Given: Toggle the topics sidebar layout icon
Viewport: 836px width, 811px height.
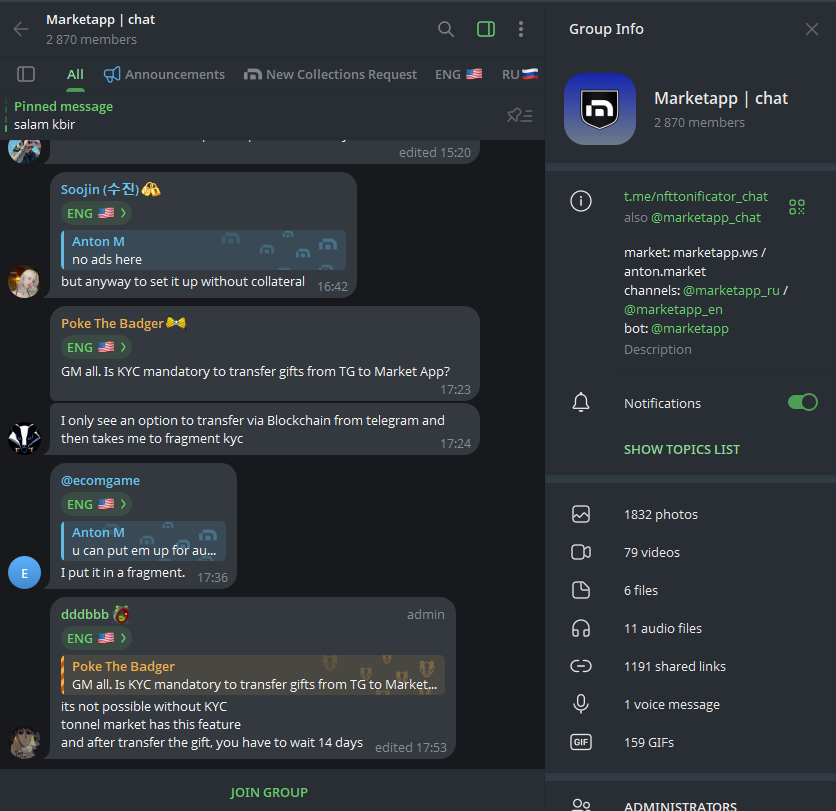Looking at the screenshot, I should (x=26, y=74).
